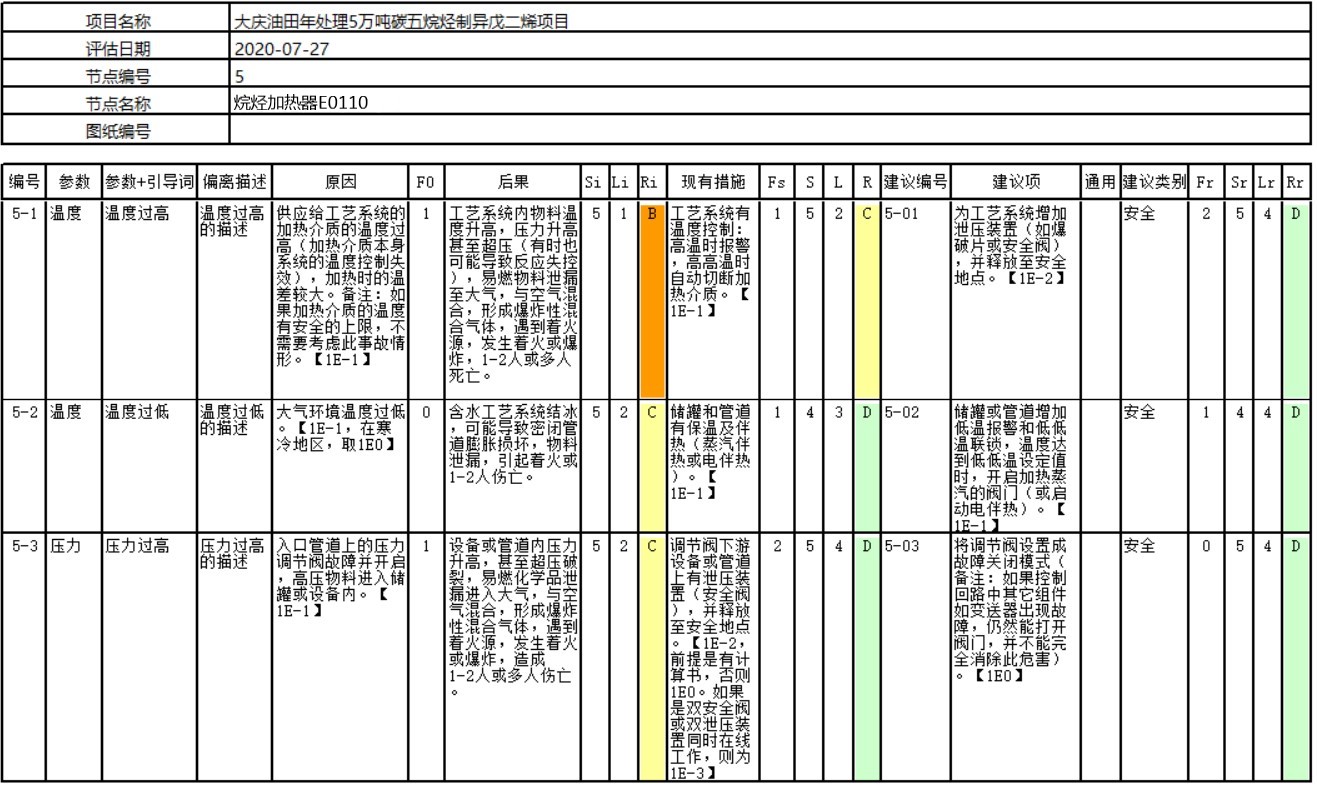
Task: Click 安全 category cell in row 5-2
Action: click(x=1154, y=467)
